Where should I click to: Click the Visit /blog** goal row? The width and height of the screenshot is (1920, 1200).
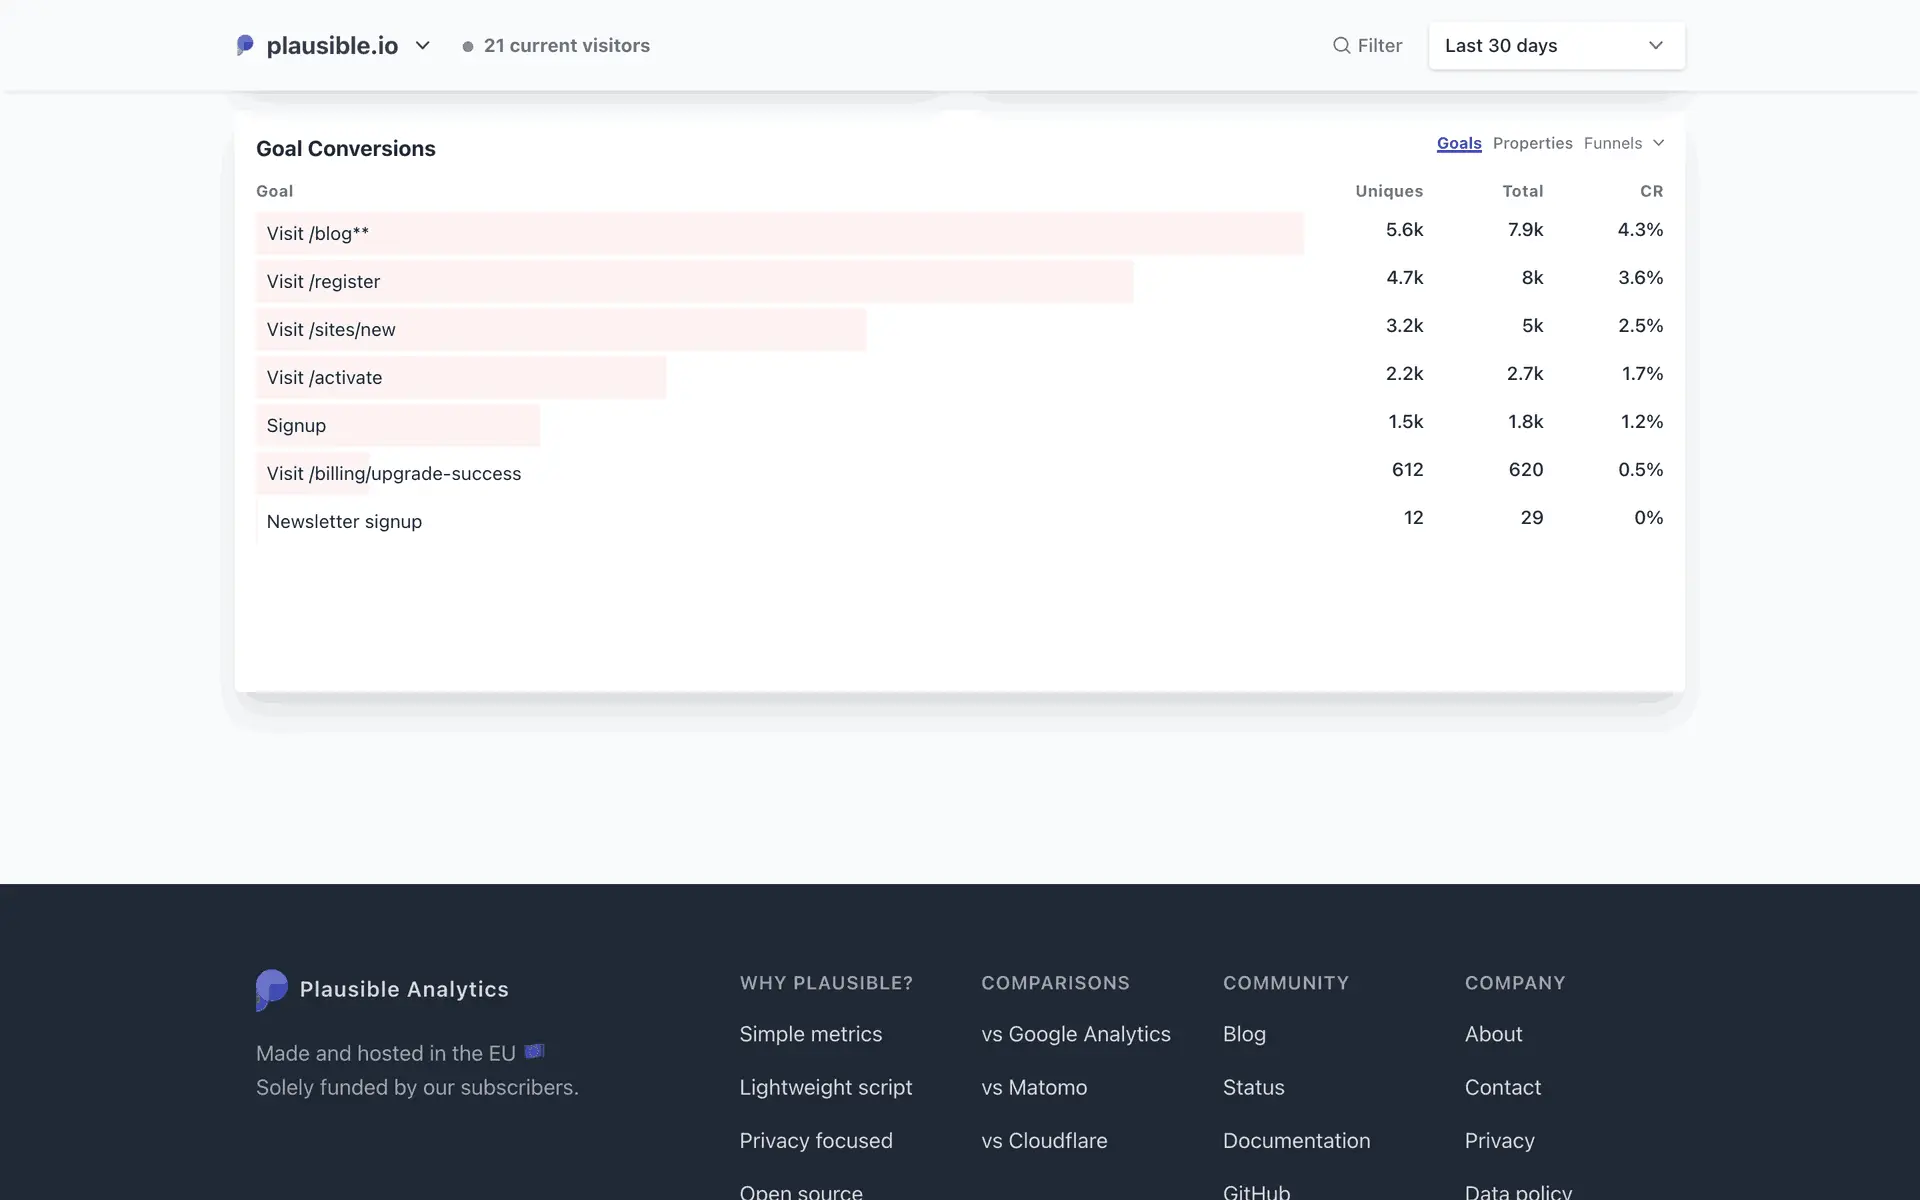click(318, 233)
